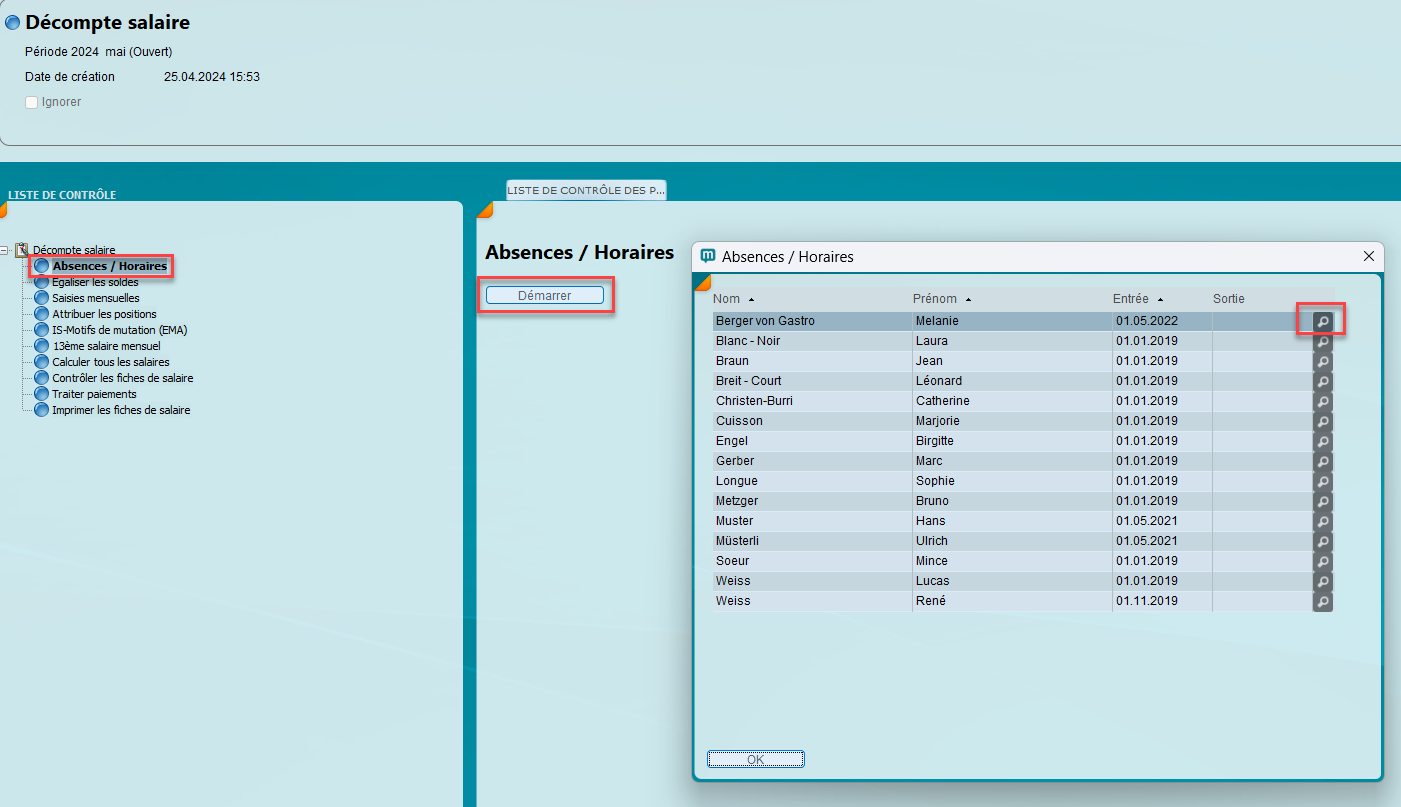
Task: Enable the Ignorer checkbox
Action: point(32,102)
